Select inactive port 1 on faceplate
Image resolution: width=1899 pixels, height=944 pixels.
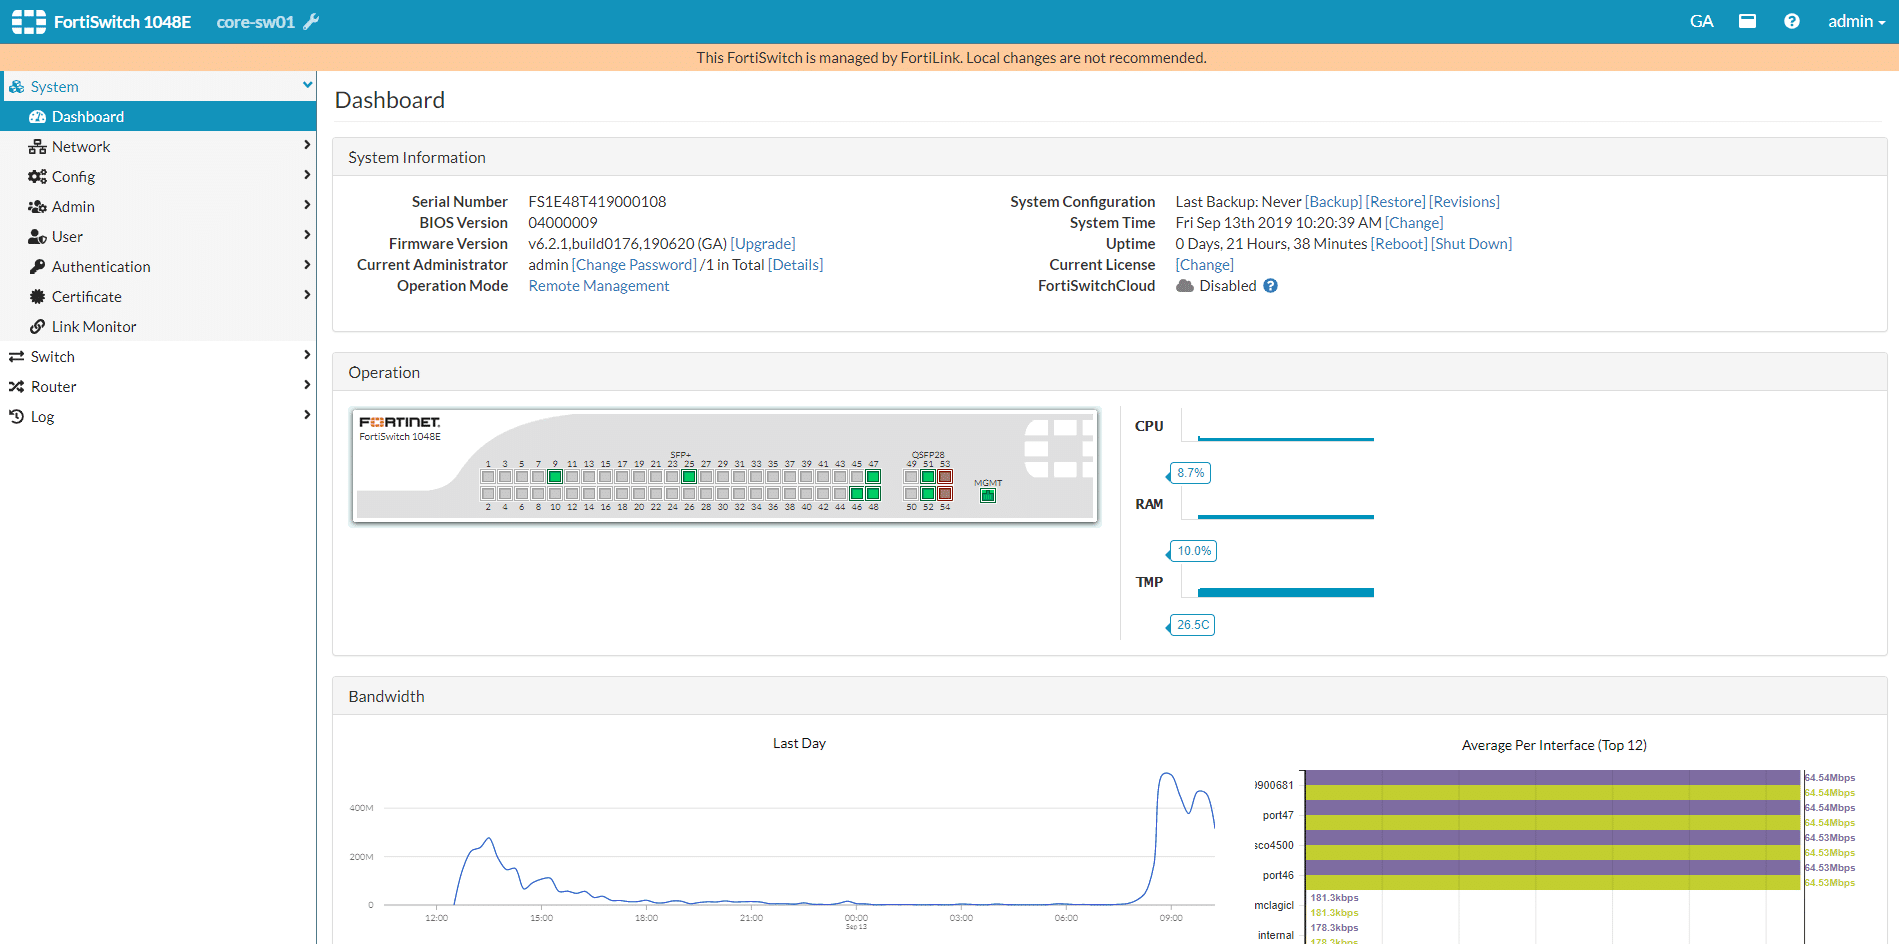tap(488, 477)
